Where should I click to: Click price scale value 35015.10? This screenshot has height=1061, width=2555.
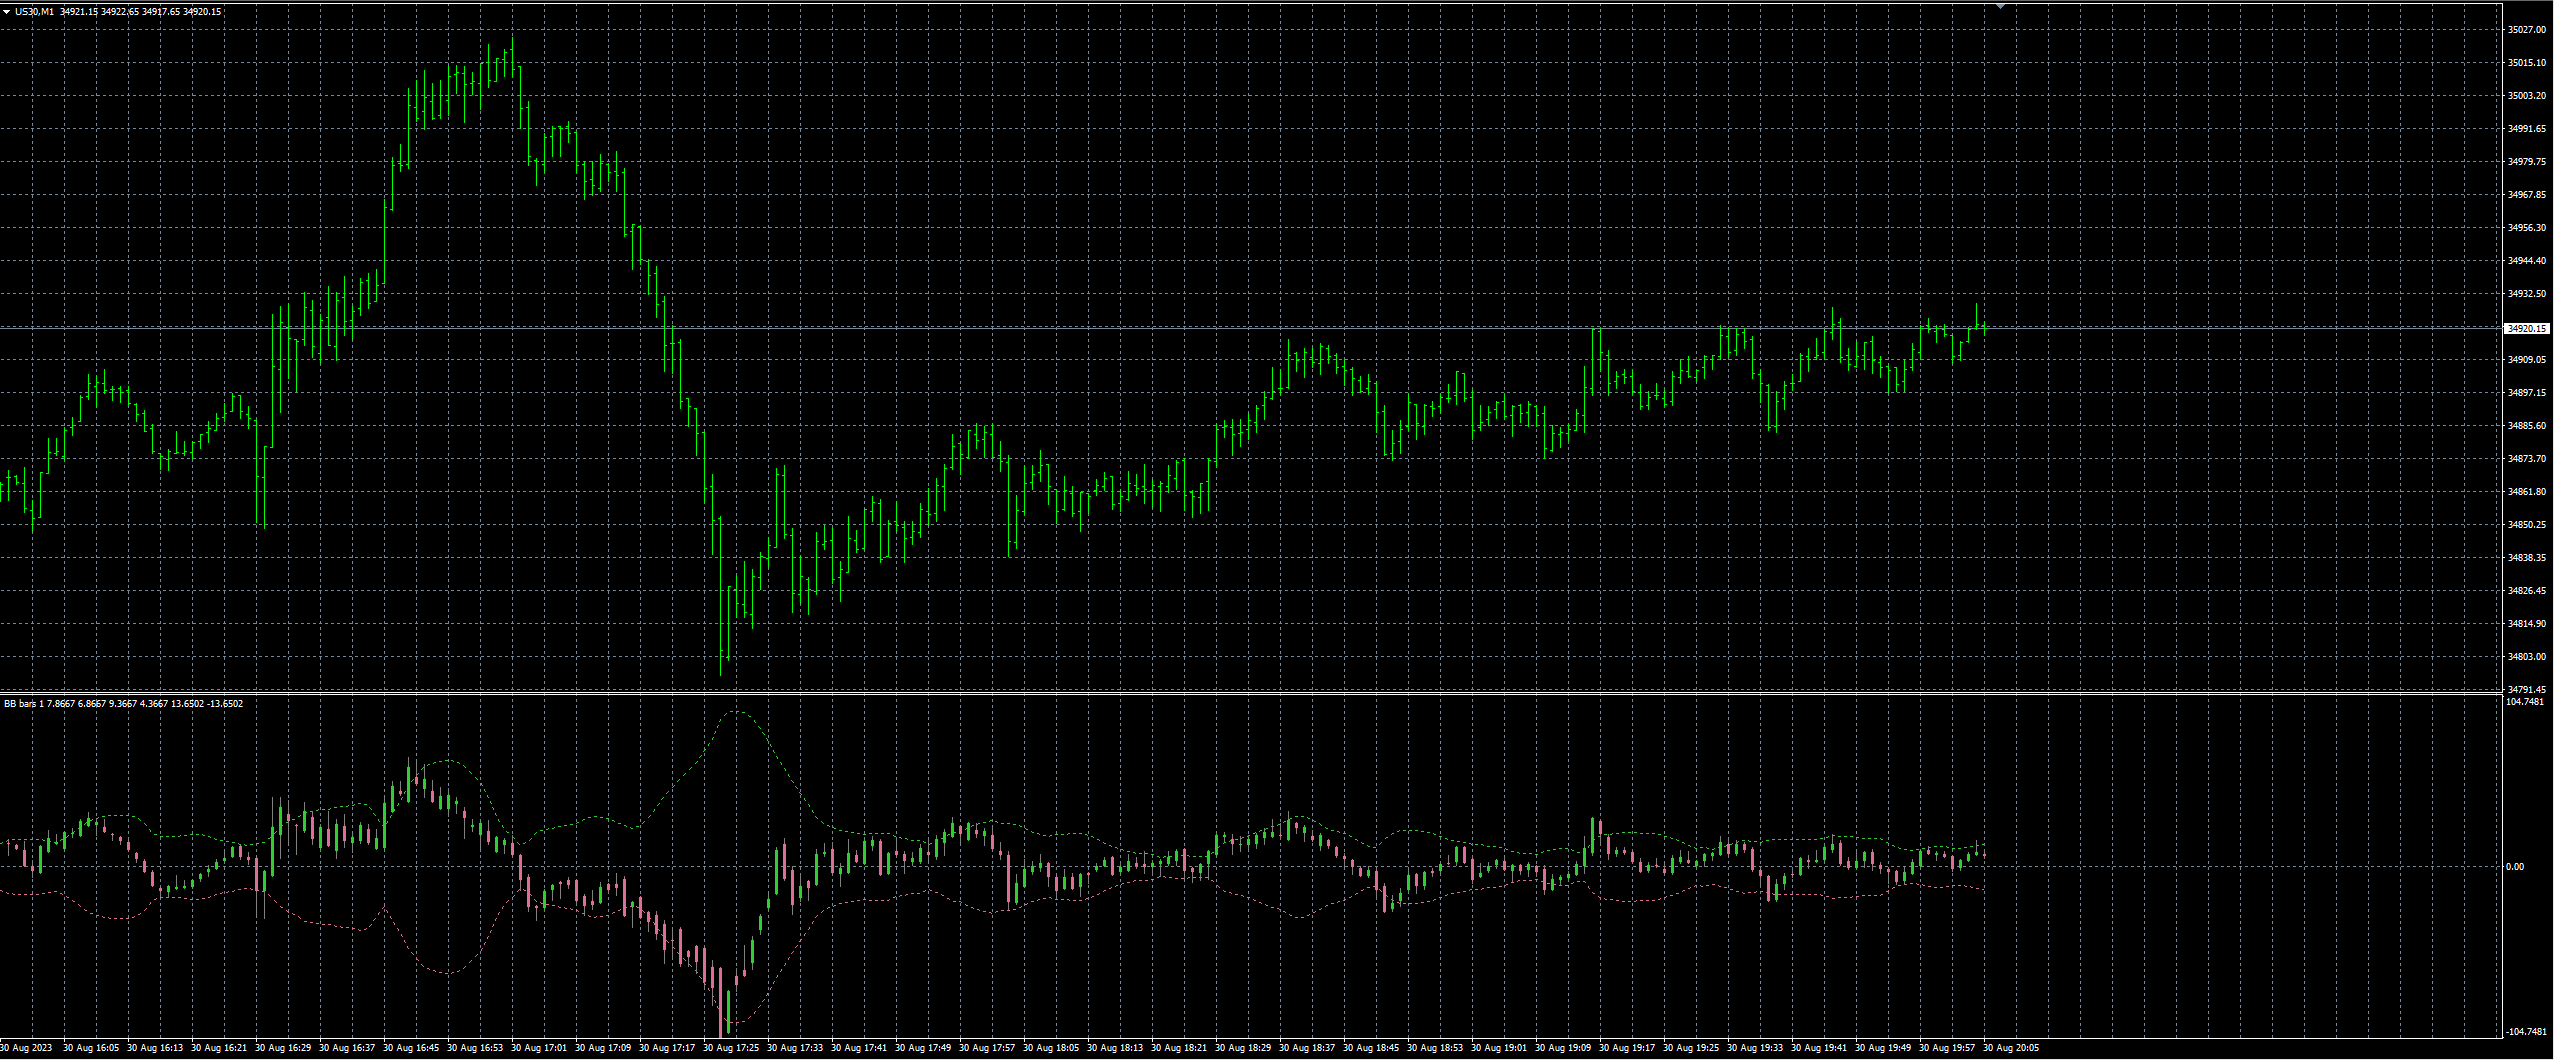(2527, 63)
